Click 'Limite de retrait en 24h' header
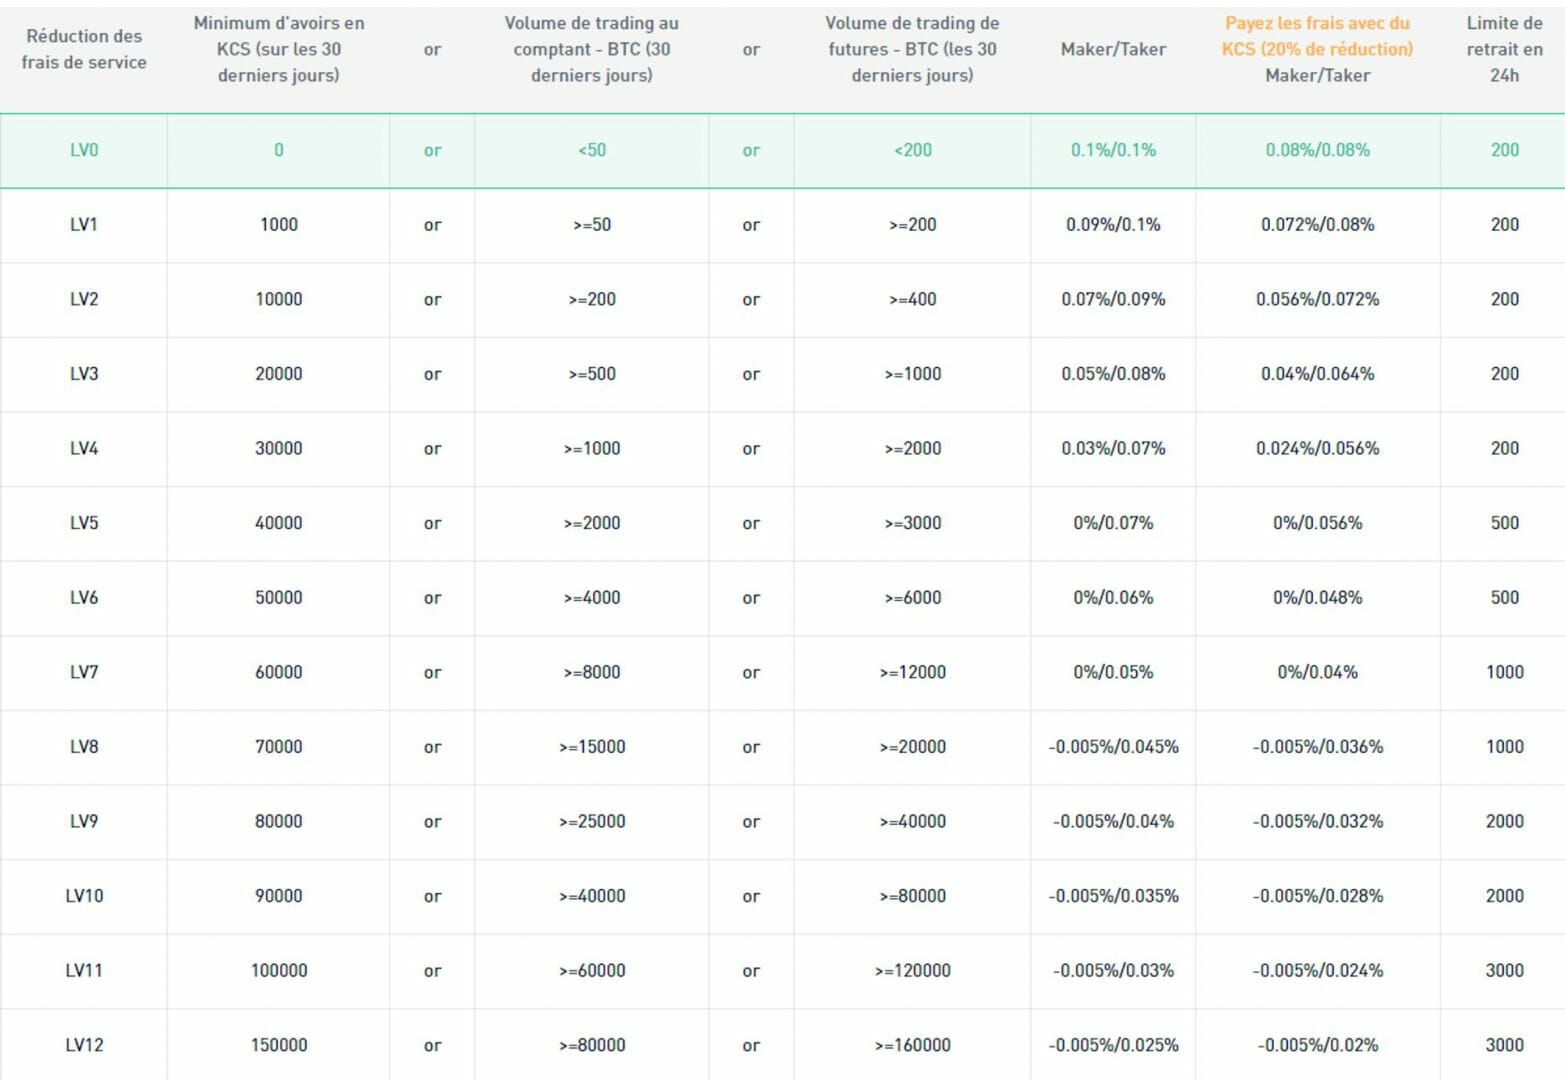 (x=1505, y=49)
